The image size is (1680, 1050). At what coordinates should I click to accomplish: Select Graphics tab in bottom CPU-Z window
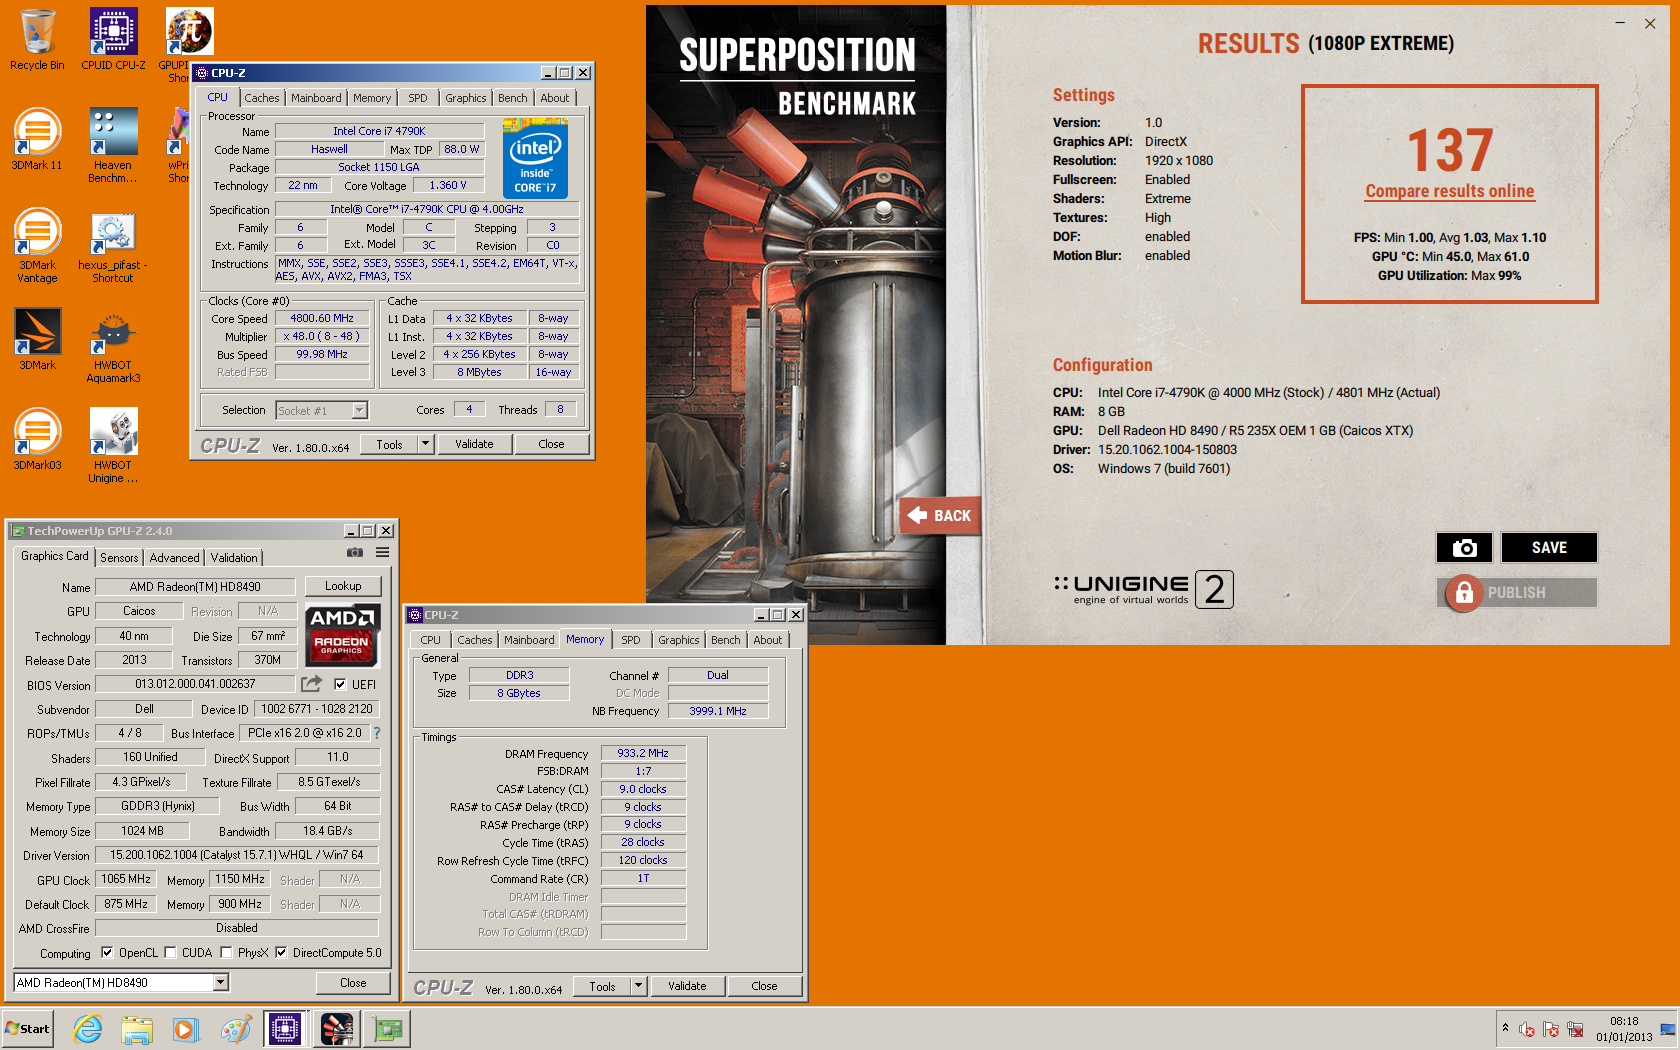[679, 640]
